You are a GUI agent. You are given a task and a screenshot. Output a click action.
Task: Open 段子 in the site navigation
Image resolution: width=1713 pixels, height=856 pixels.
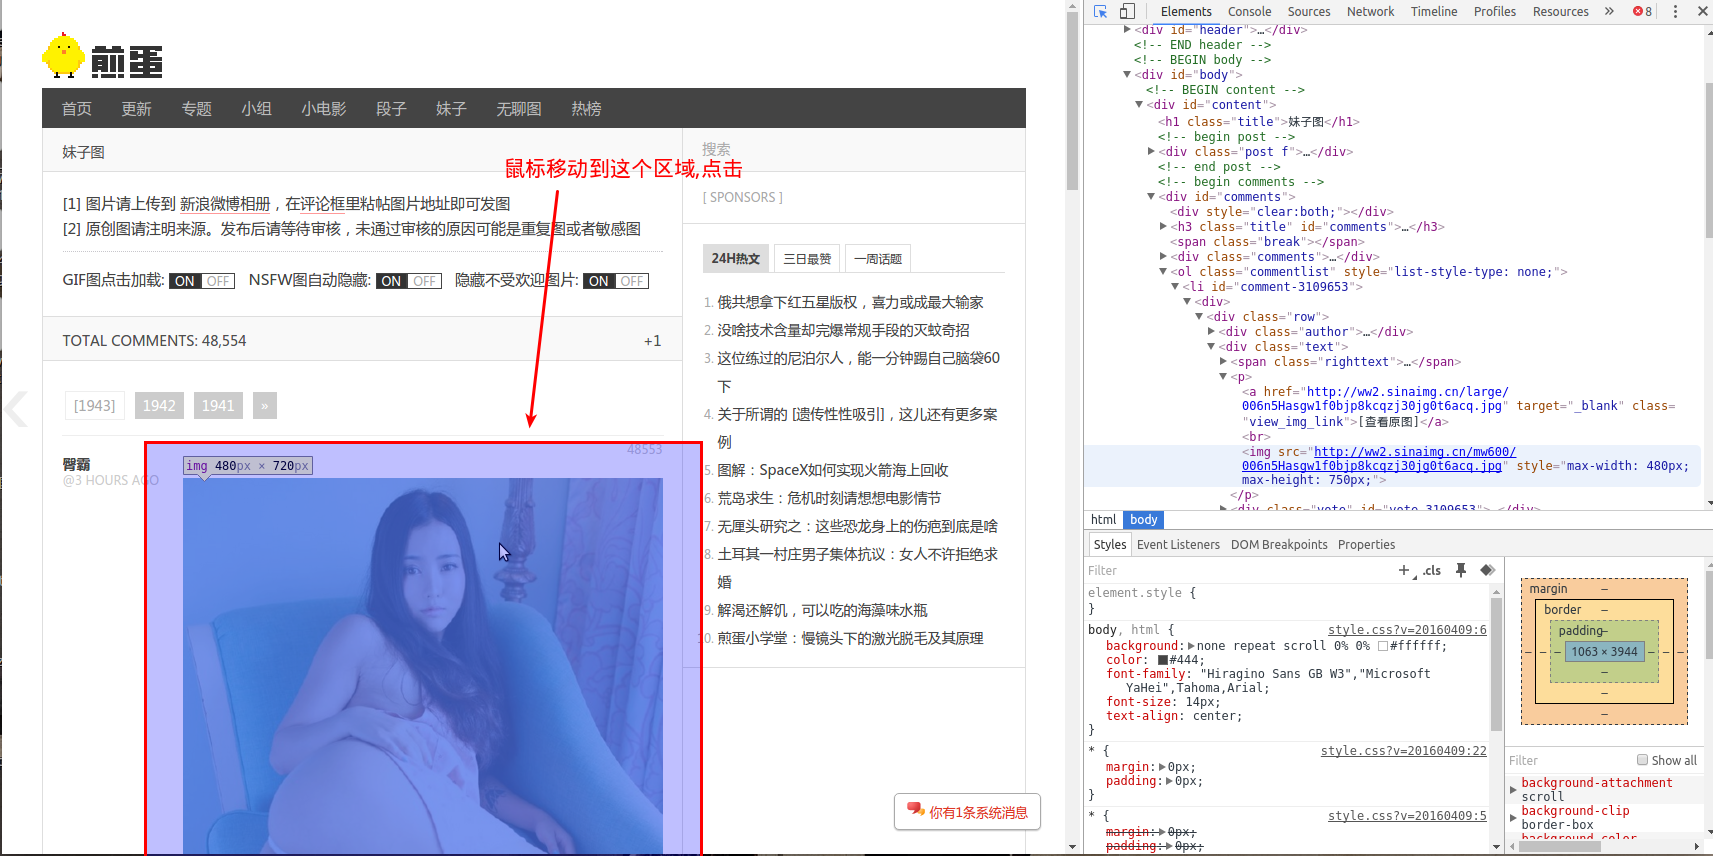(x=391, y=108)
